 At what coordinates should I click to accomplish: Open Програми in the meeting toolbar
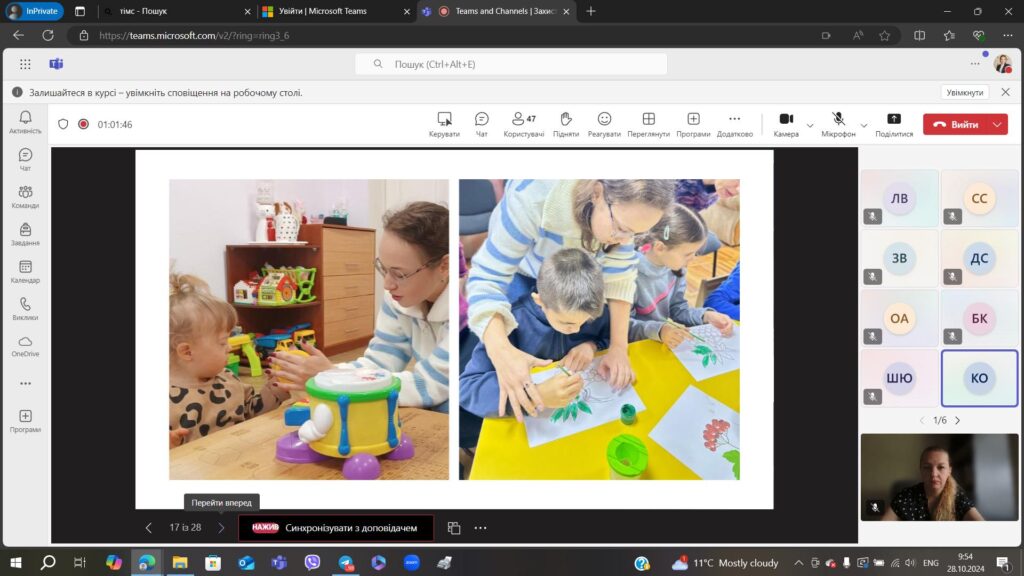(x=693, y=124)
